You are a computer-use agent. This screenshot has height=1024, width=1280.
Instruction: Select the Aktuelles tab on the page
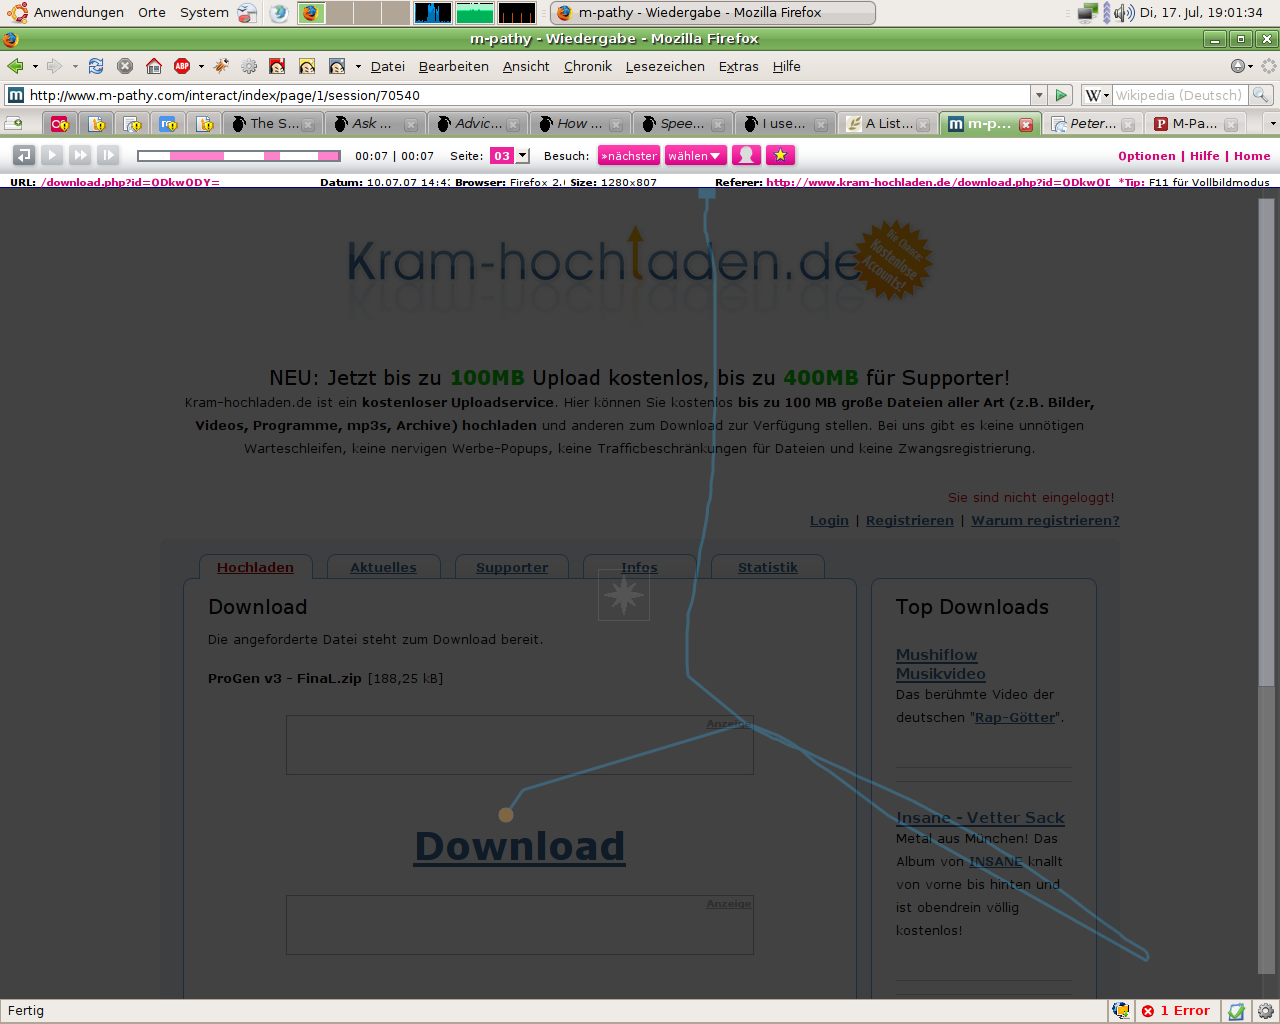pos(383,567)
